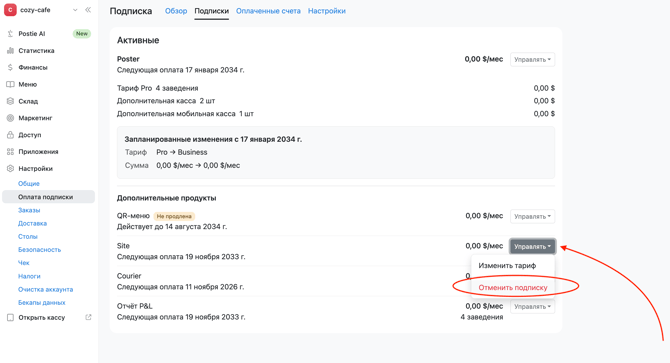Choose Изменить тариф in the dropdown menu

[507, 266]
